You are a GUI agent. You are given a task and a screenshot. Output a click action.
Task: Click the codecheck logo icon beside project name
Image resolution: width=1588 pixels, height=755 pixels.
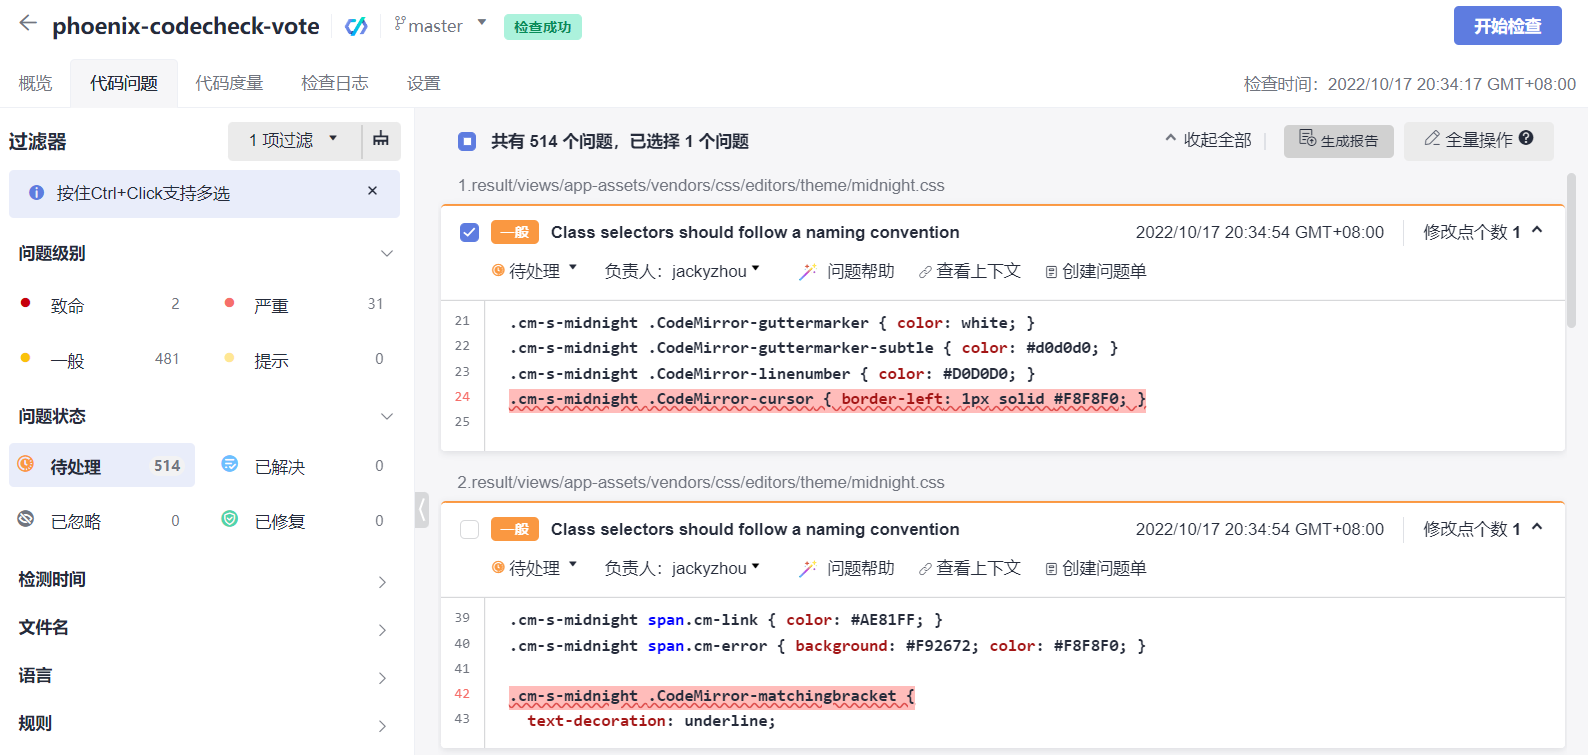pyautogui.click(x=356, y=26)
